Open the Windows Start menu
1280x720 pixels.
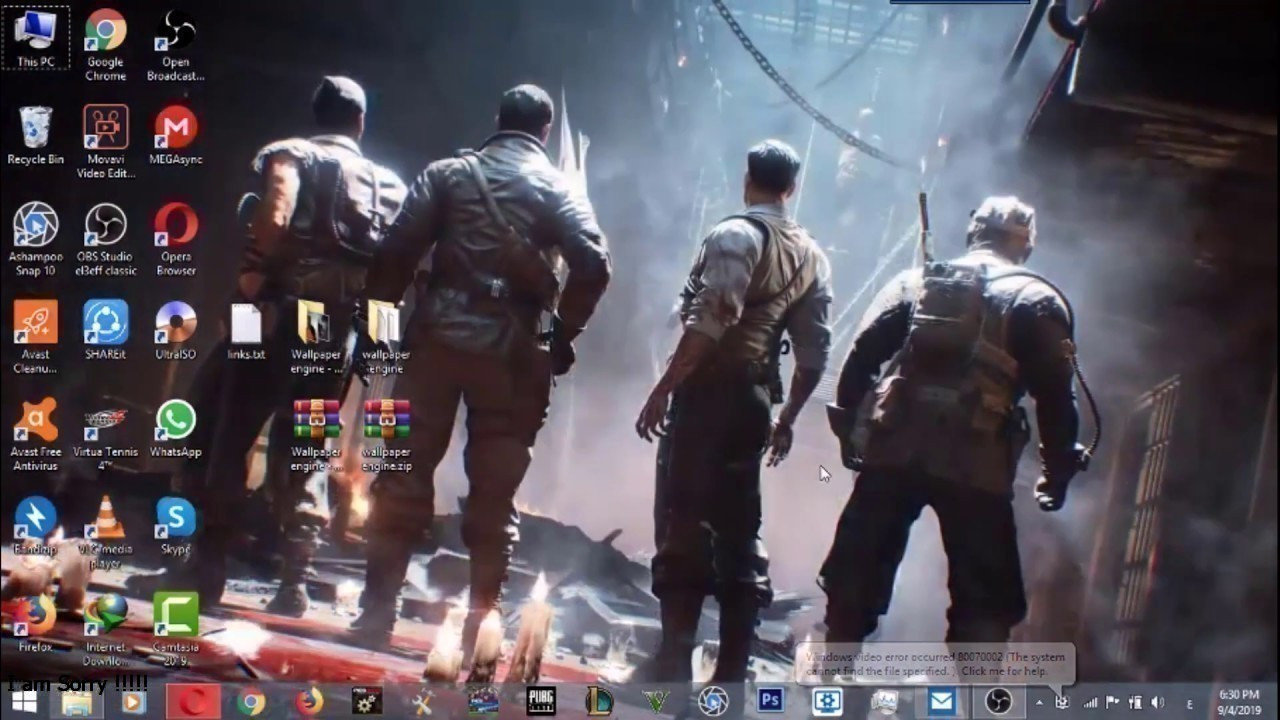point(22,702)
